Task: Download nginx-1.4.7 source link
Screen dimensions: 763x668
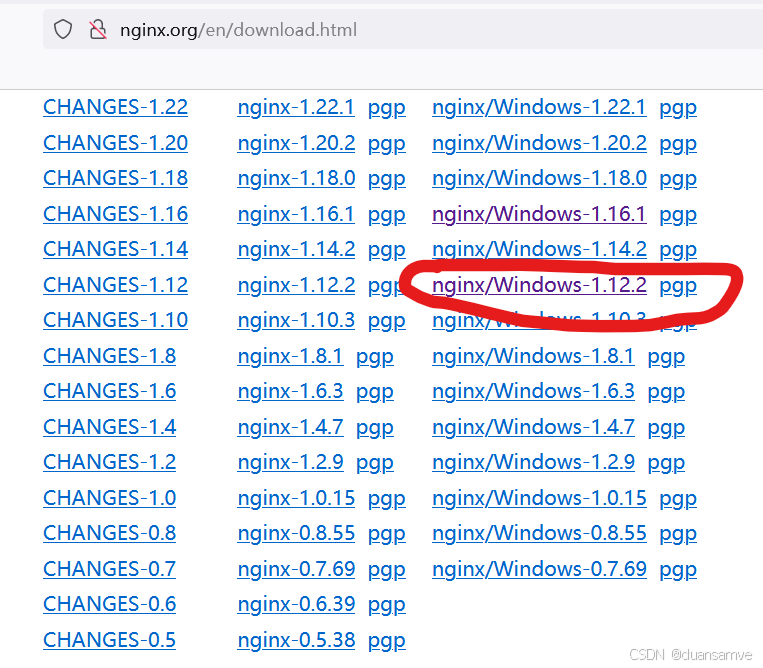Action: (290, 428)
